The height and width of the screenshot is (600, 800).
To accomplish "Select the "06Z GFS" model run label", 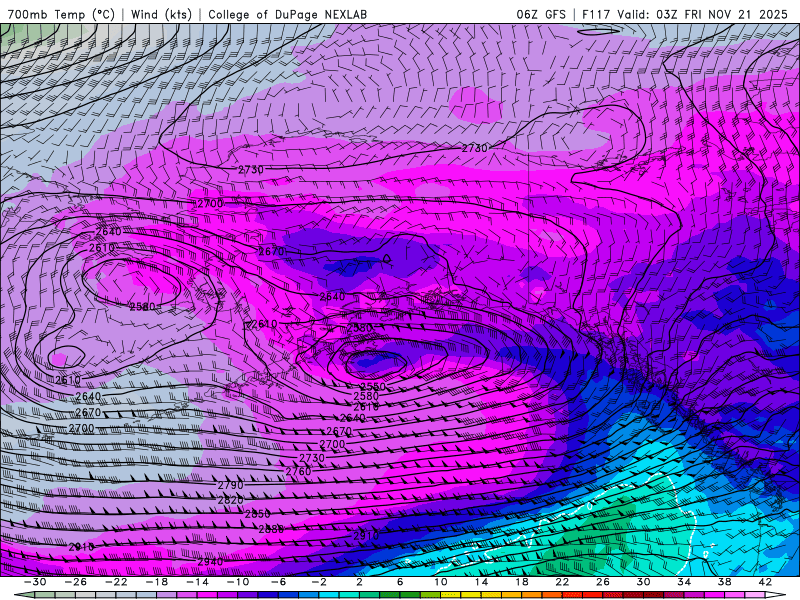I will point(541,14).
